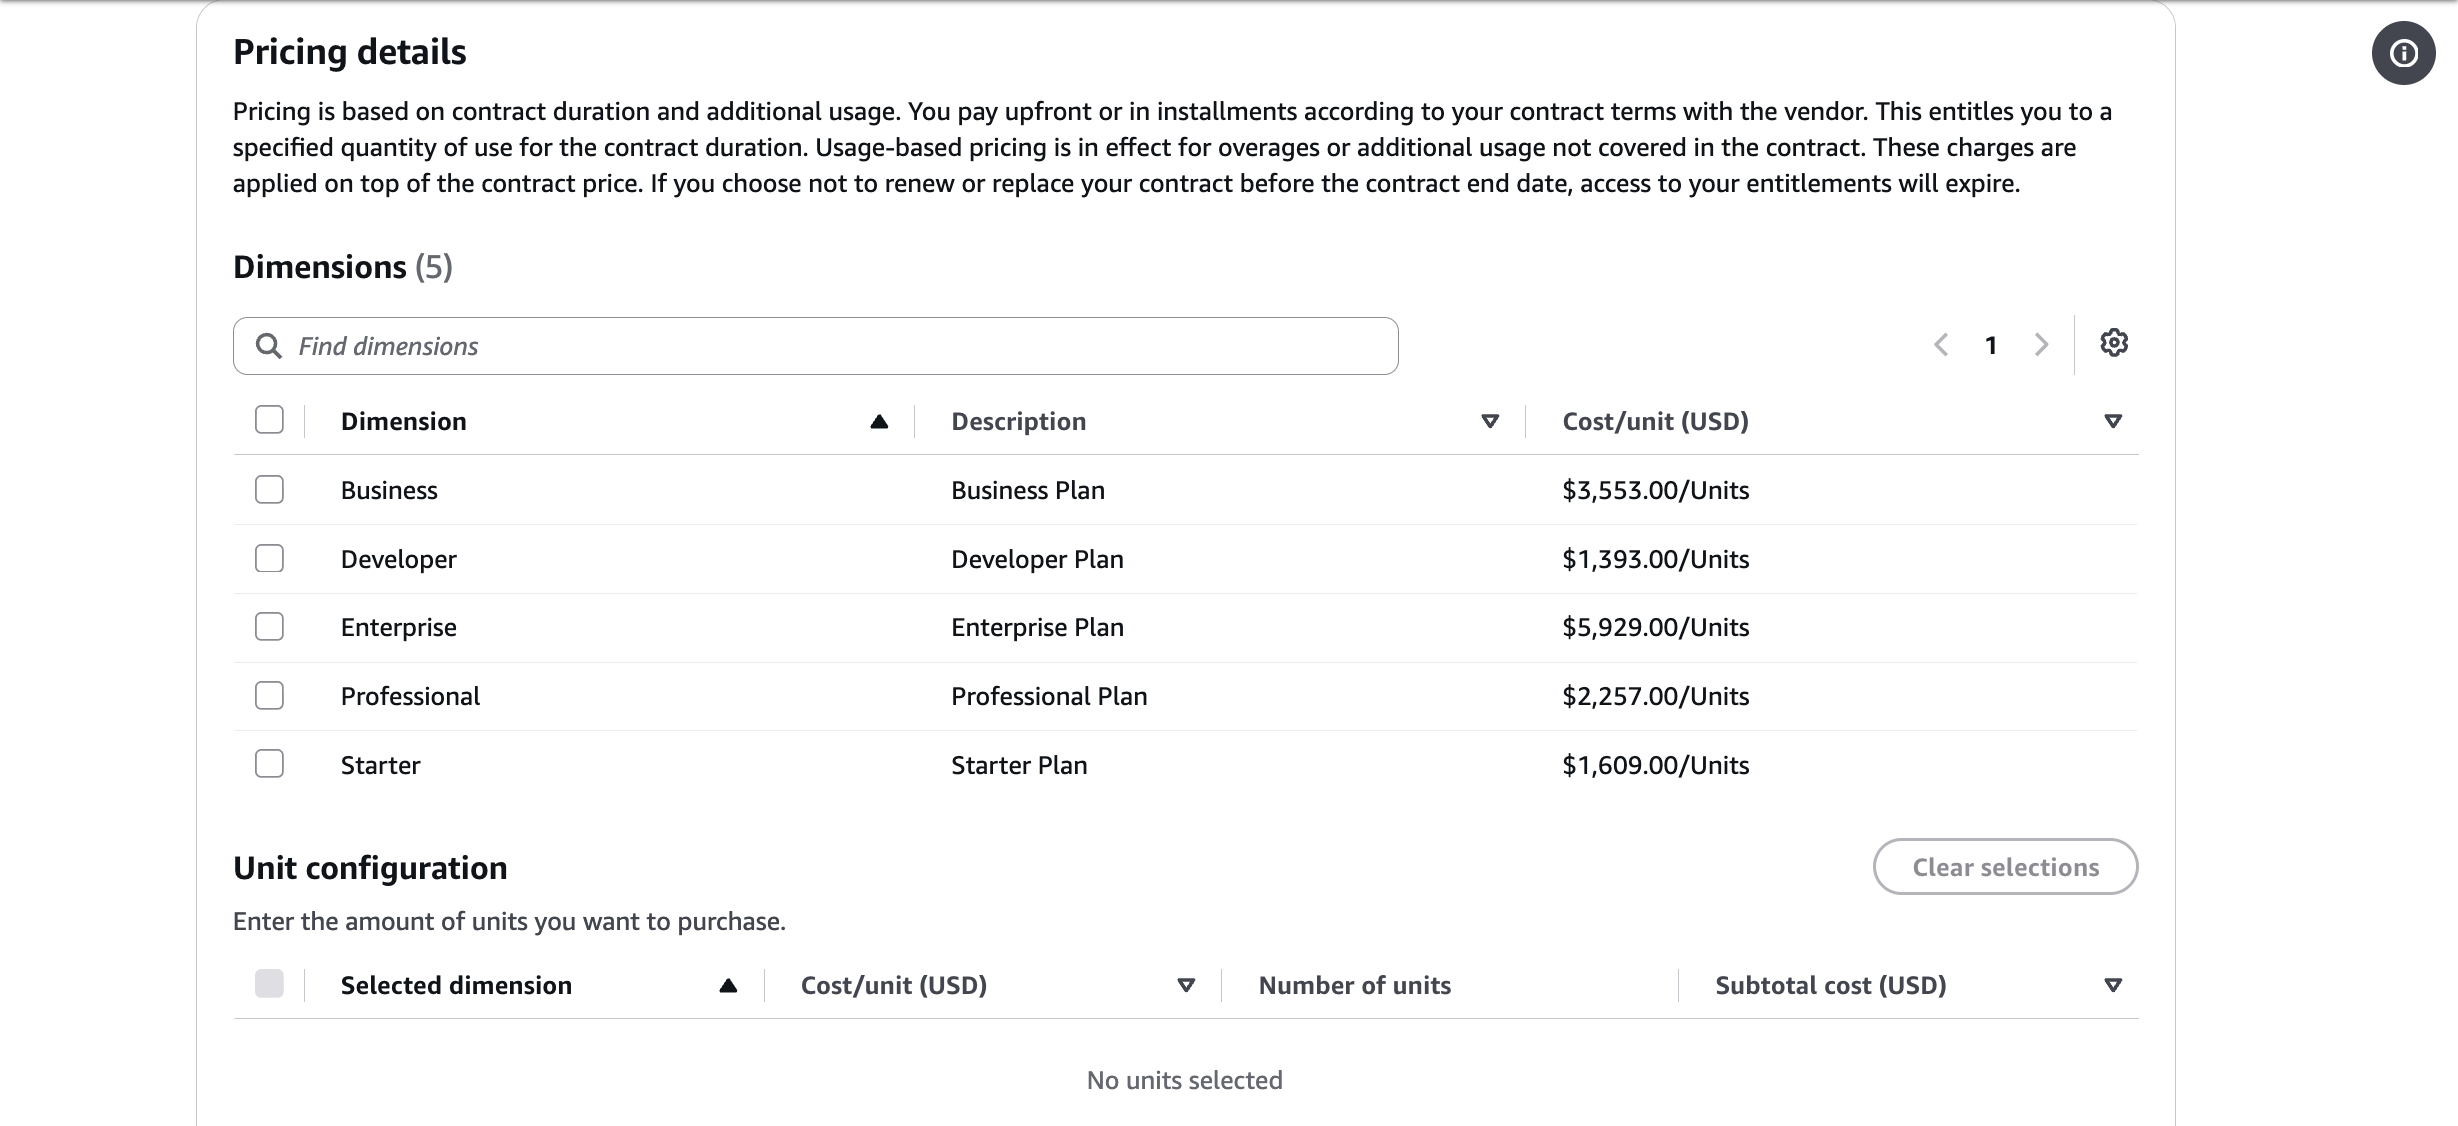This screenshot has width=2458, height=1126.
Task: Click the Unit configuration heading
Action: pos(370,868)
